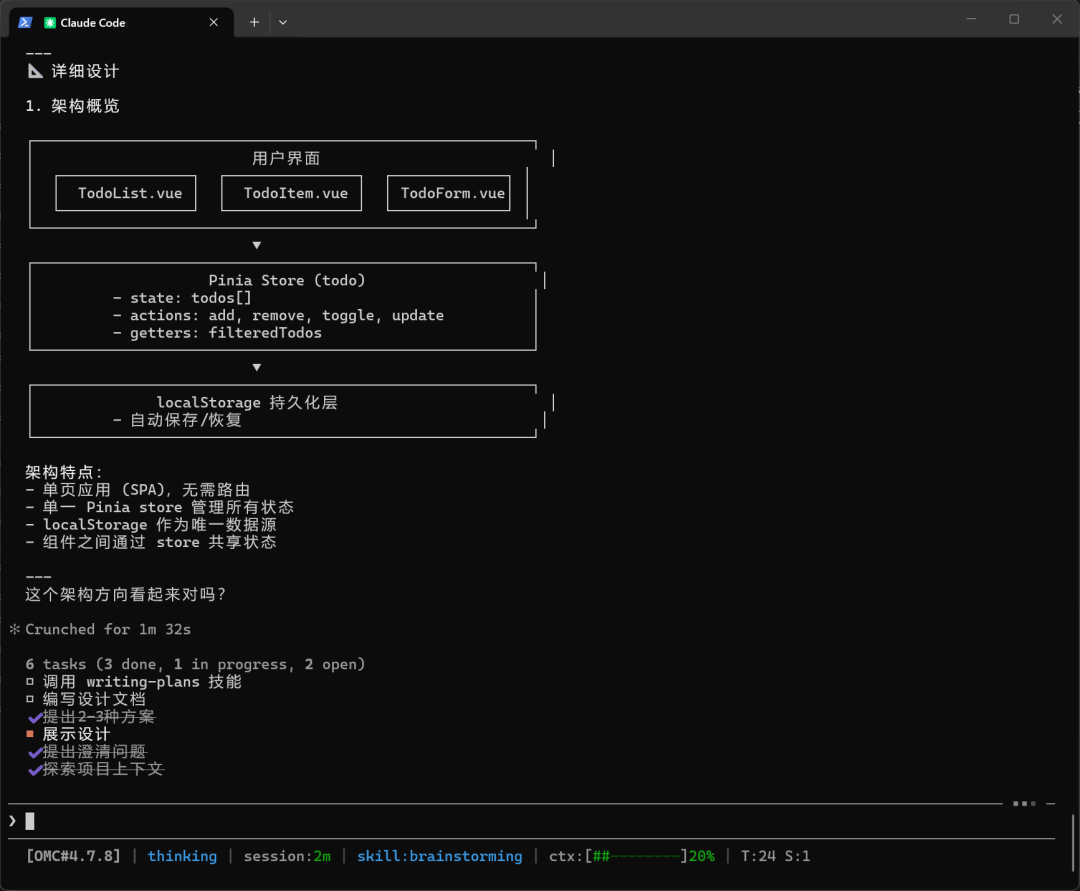1080x891 pixels.
Task: Click the '架构特点:' label
Action: pyautogui.click(x=64, y=472)
